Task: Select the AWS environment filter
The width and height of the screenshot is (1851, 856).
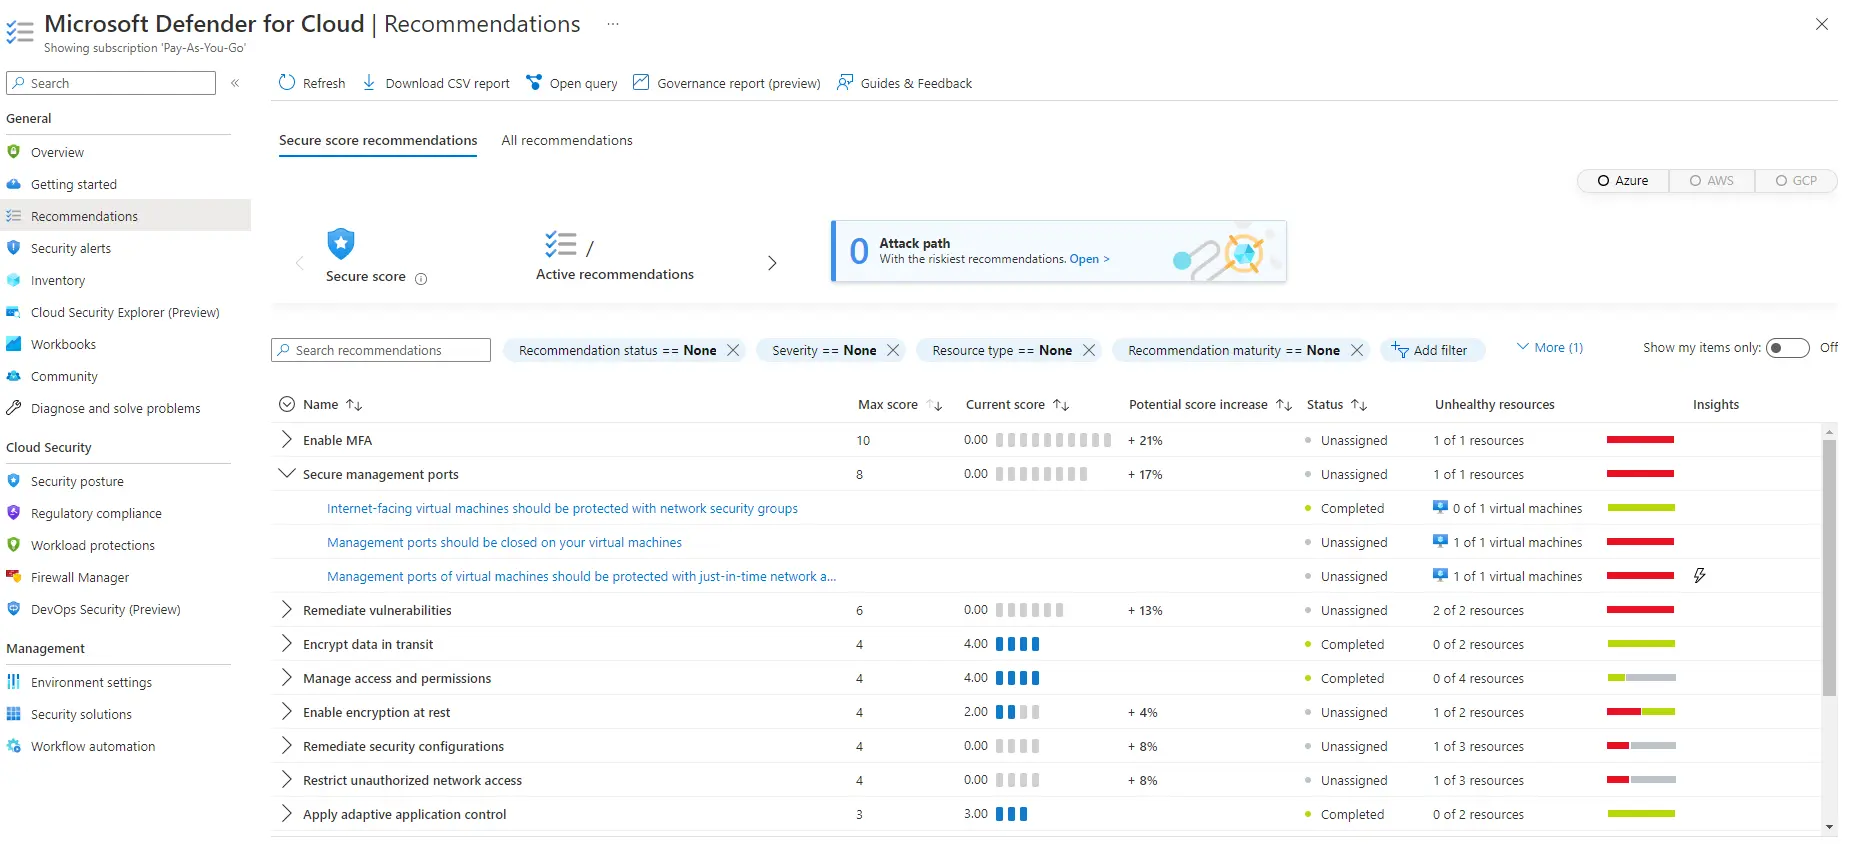Action: 1711,181
